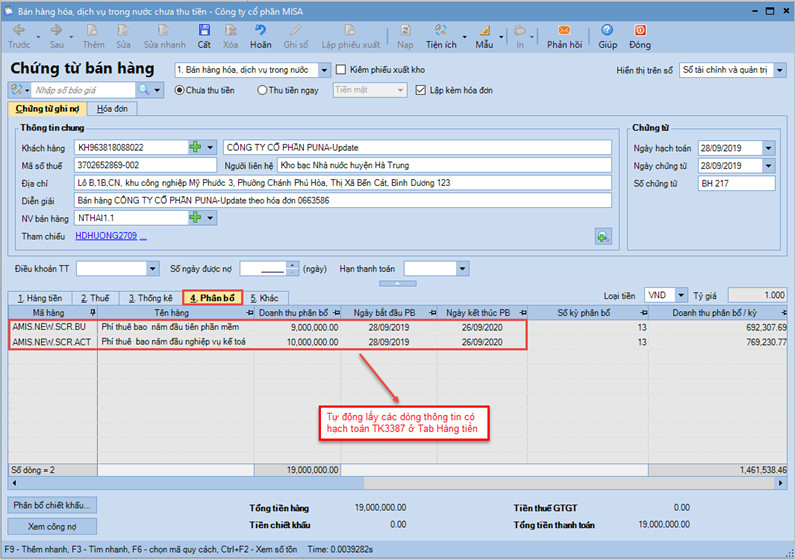This screenshot has height=559, width=795.
Task: Open Tiện ích dropdown arrow
Action: click(x=464, y=37)
